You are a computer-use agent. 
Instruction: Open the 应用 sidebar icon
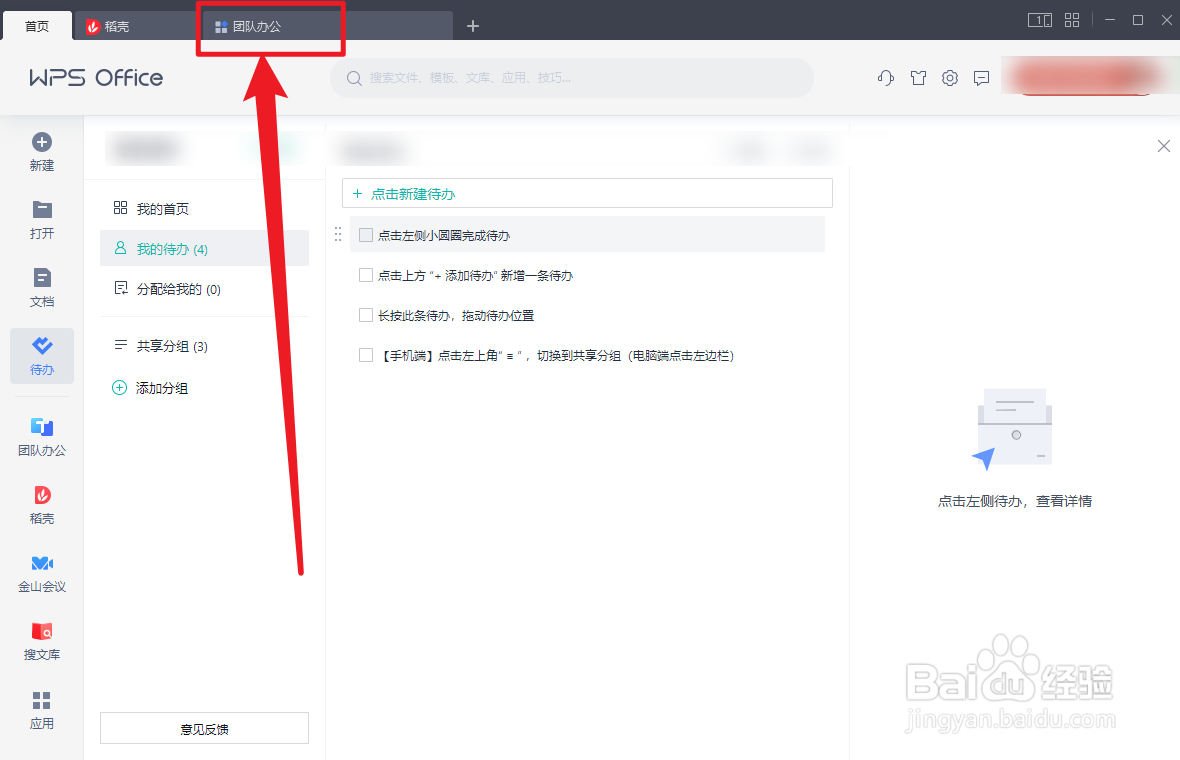click(x=41, y=710)
